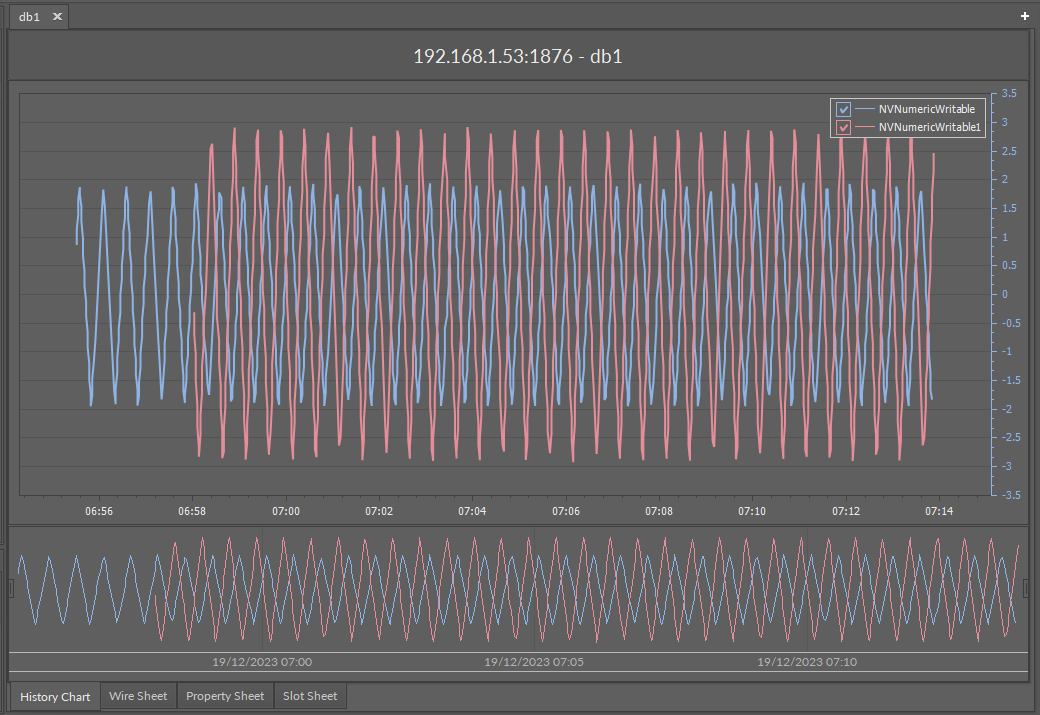This screenshot has width=1040, height=715.
Task: Click the chart title 192.168.1.53:1876 - db1
Action: point(519,56)
